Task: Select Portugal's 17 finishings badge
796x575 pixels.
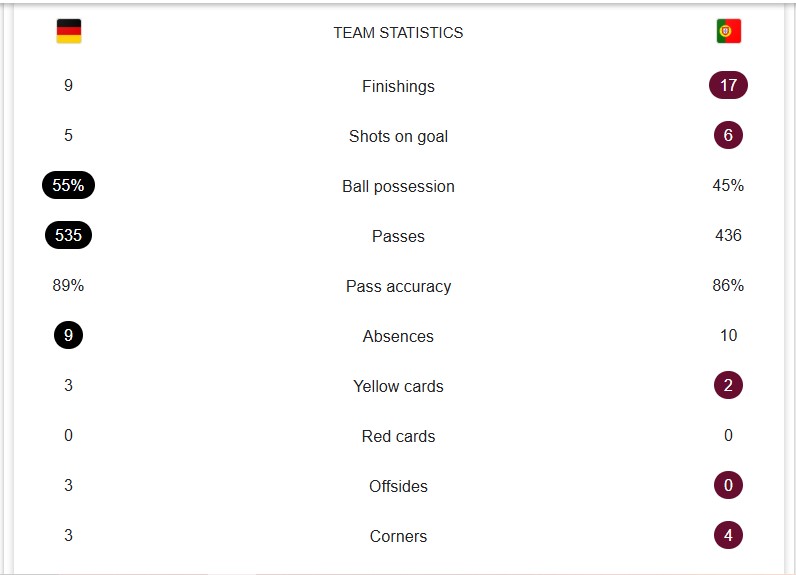Action: [728, 85]
